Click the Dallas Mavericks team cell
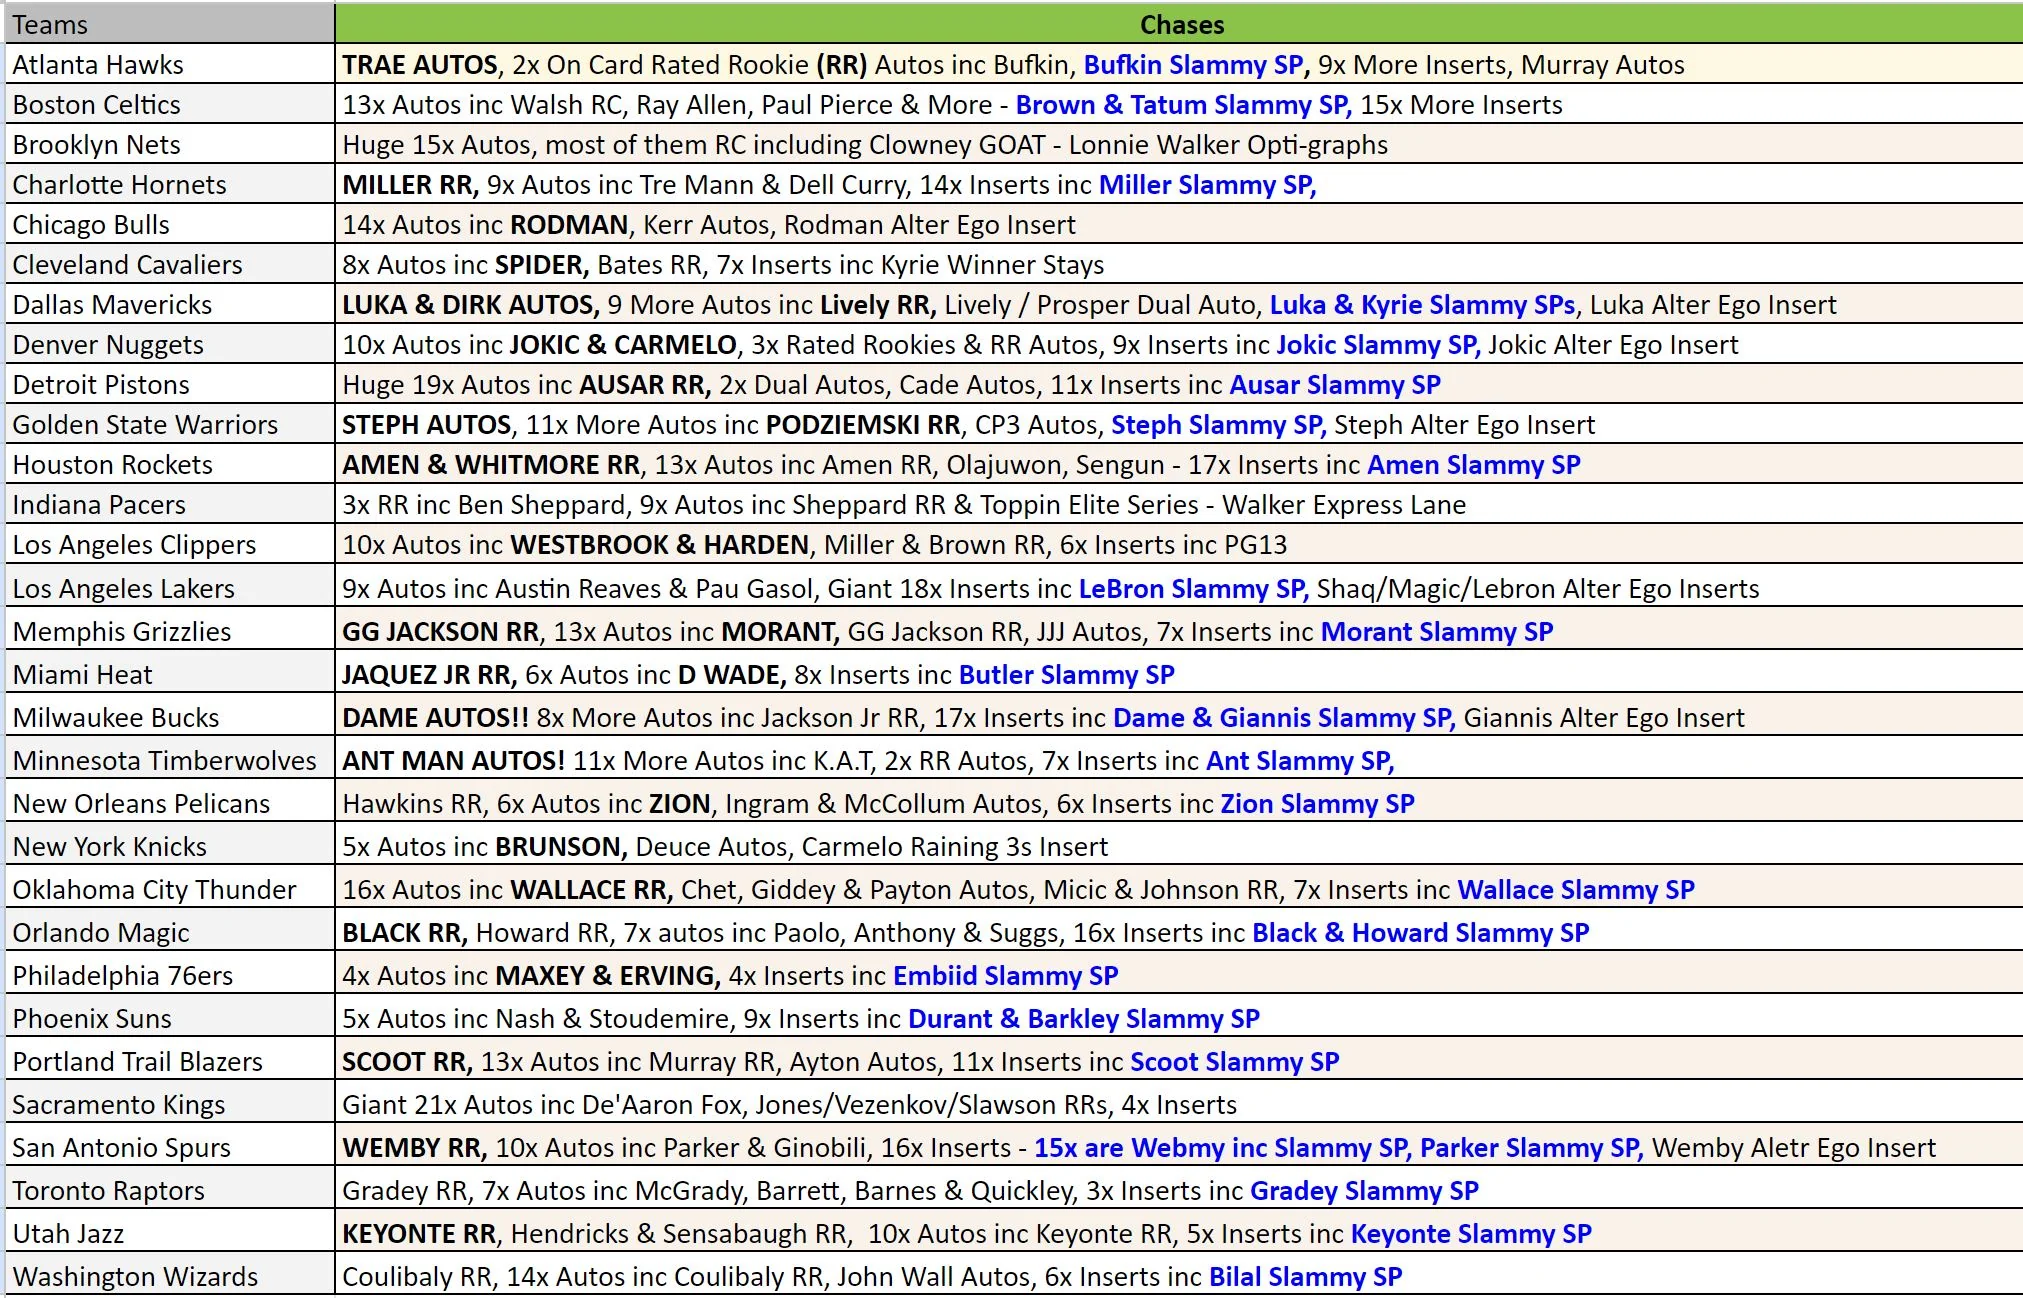This screenshot has height=1298, width=2023. point(170,304)
